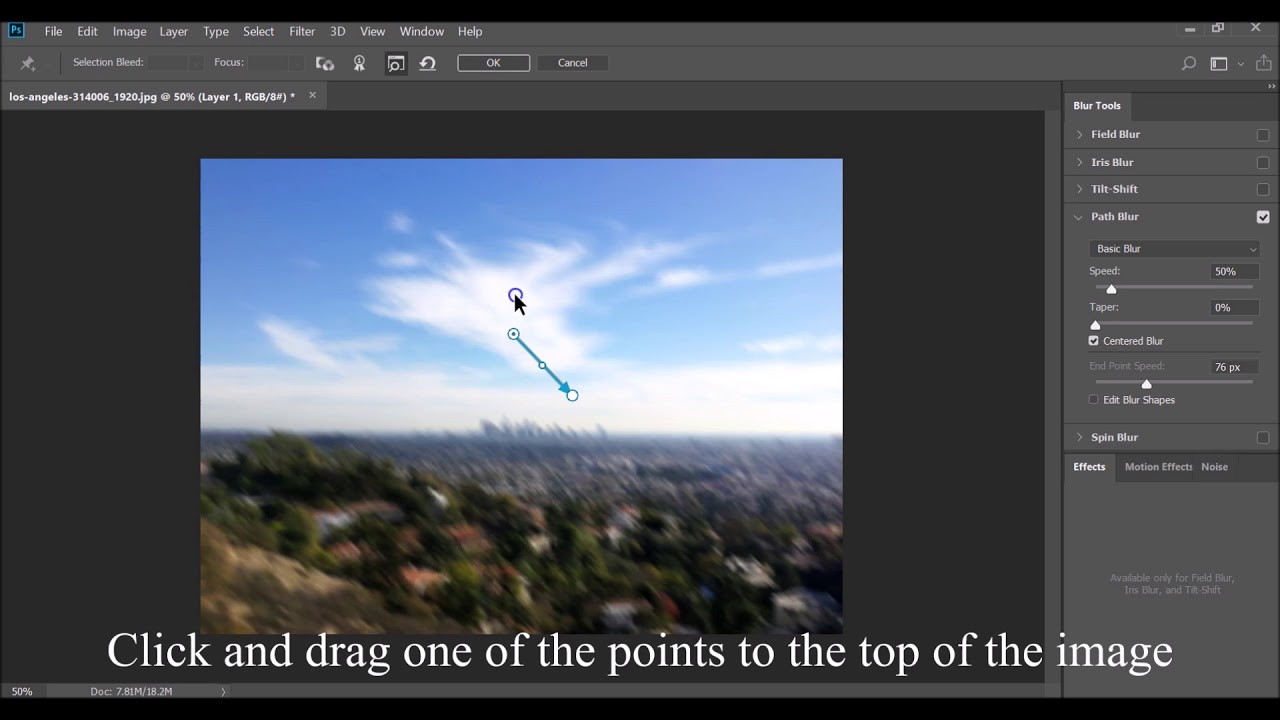Image resolution: width=1280 pixels, height=720 pixels.
Task: Click the Speed slider handle
Action: 1111,289
